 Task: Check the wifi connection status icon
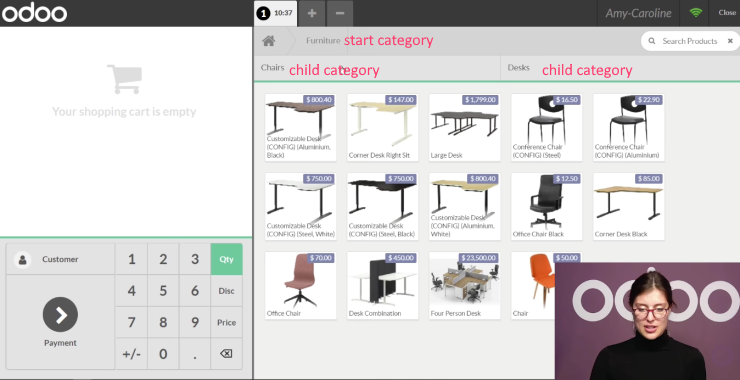[696, 13]
